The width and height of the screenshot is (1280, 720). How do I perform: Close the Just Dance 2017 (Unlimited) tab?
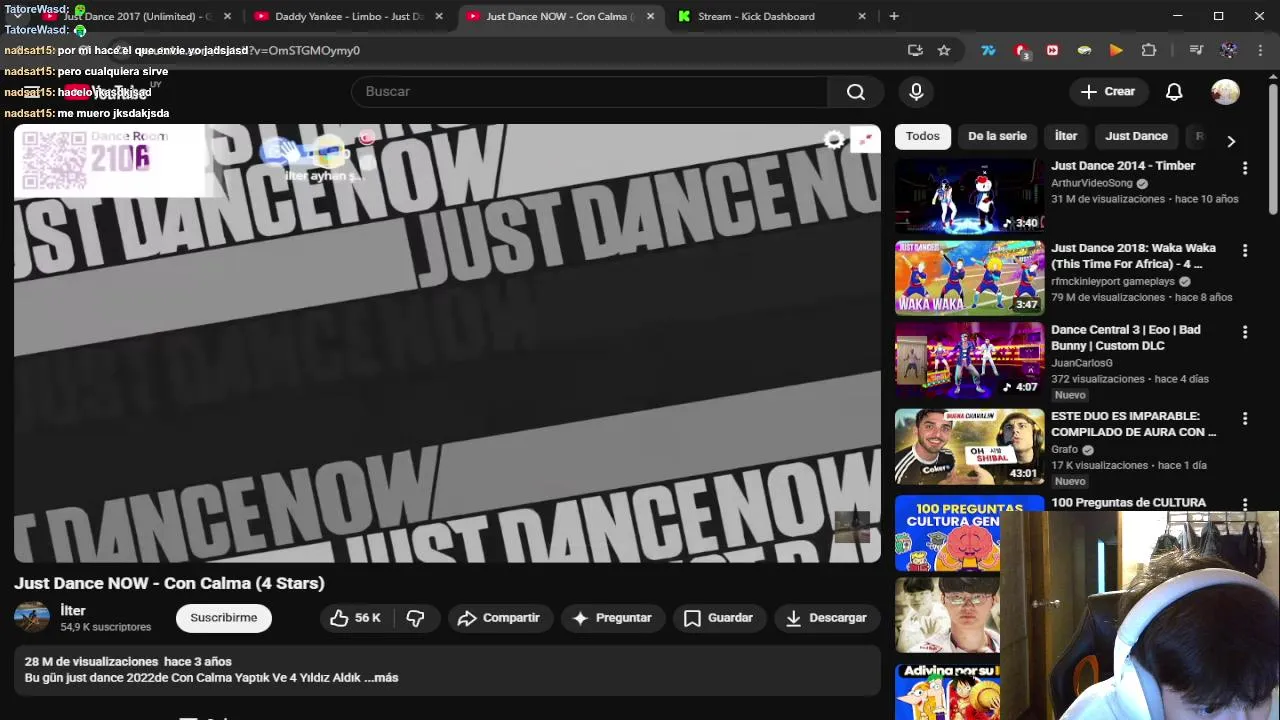(x=227, y=16)
